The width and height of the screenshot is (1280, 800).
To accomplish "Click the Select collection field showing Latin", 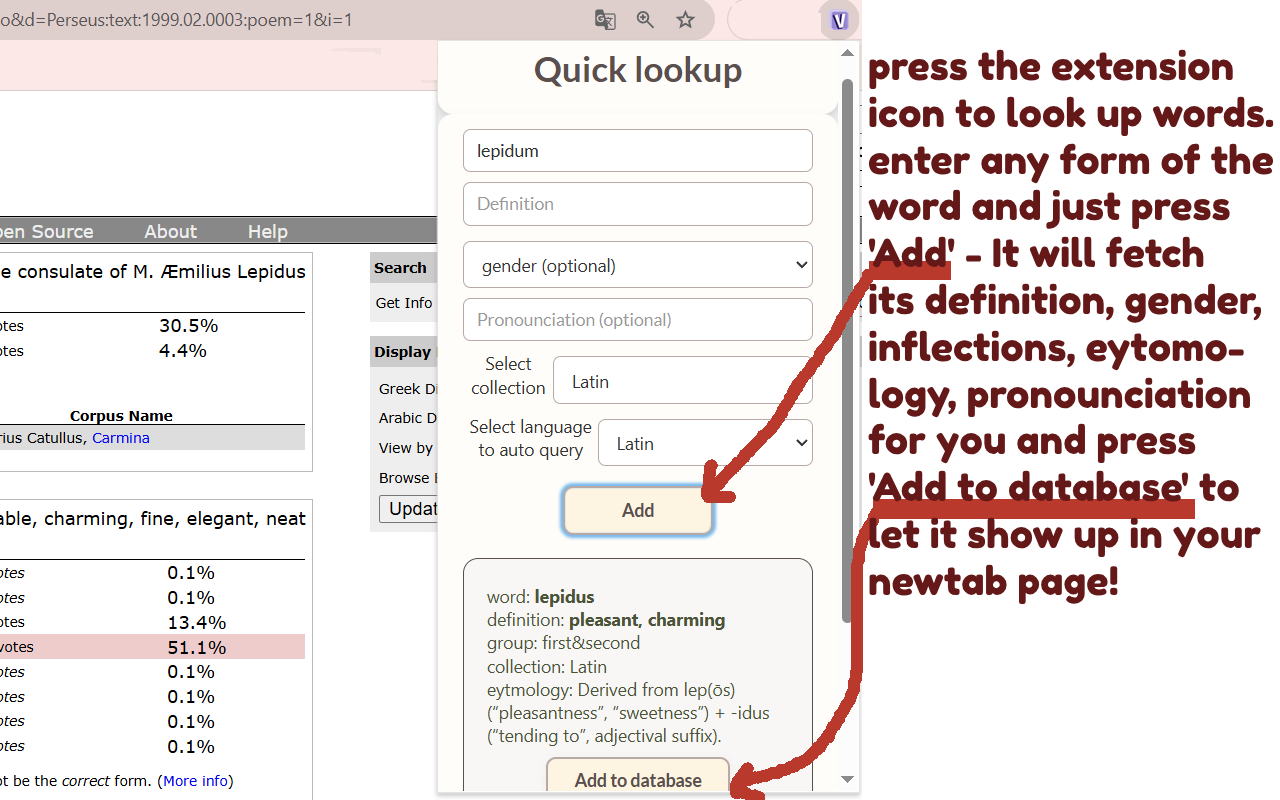I will [x=683, y=381].
